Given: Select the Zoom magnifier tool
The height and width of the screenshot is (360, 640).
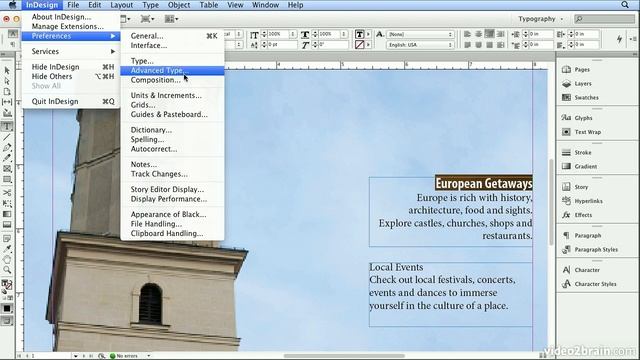Looking at the screenshot, I should (7, 270).
